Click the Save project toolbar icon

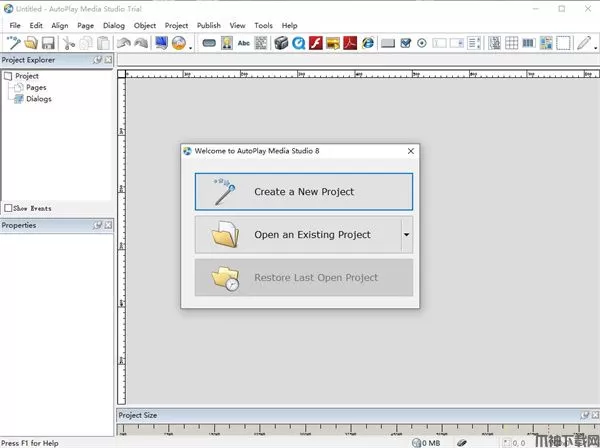click(x=48, y=43)
